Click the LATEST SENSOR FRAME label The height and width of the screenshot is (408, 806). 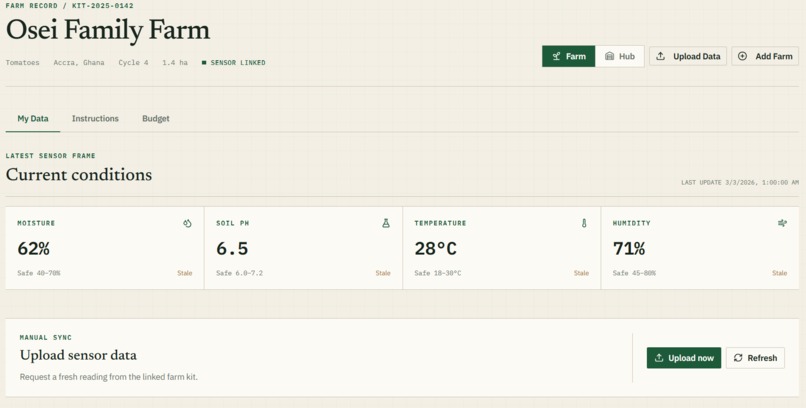(50, 156)
